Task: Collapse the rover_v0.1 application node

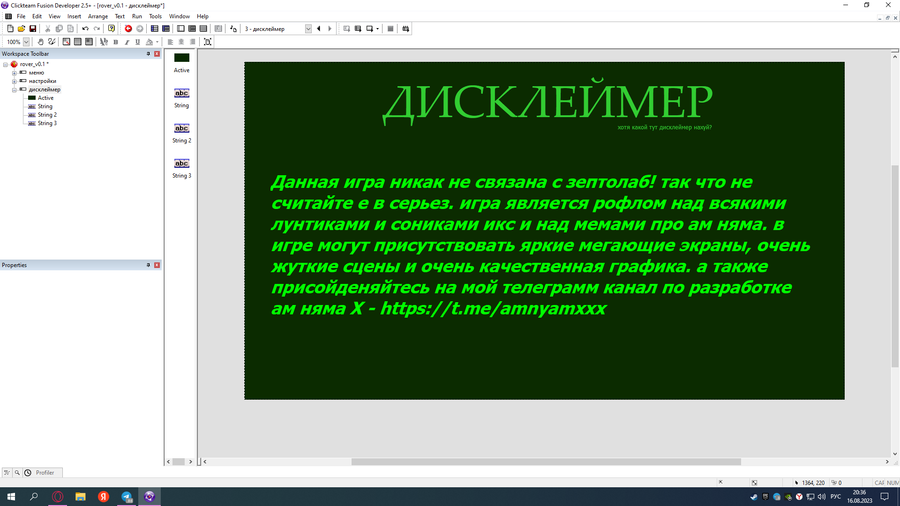Action: (5, 64)
